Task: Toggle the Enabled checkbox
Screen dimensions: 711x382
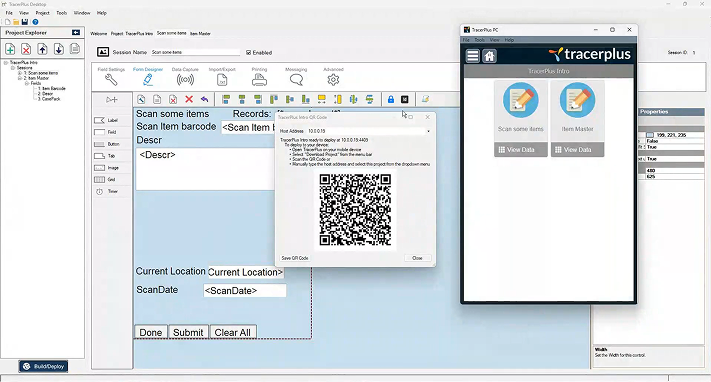Action: coord(248,53)
